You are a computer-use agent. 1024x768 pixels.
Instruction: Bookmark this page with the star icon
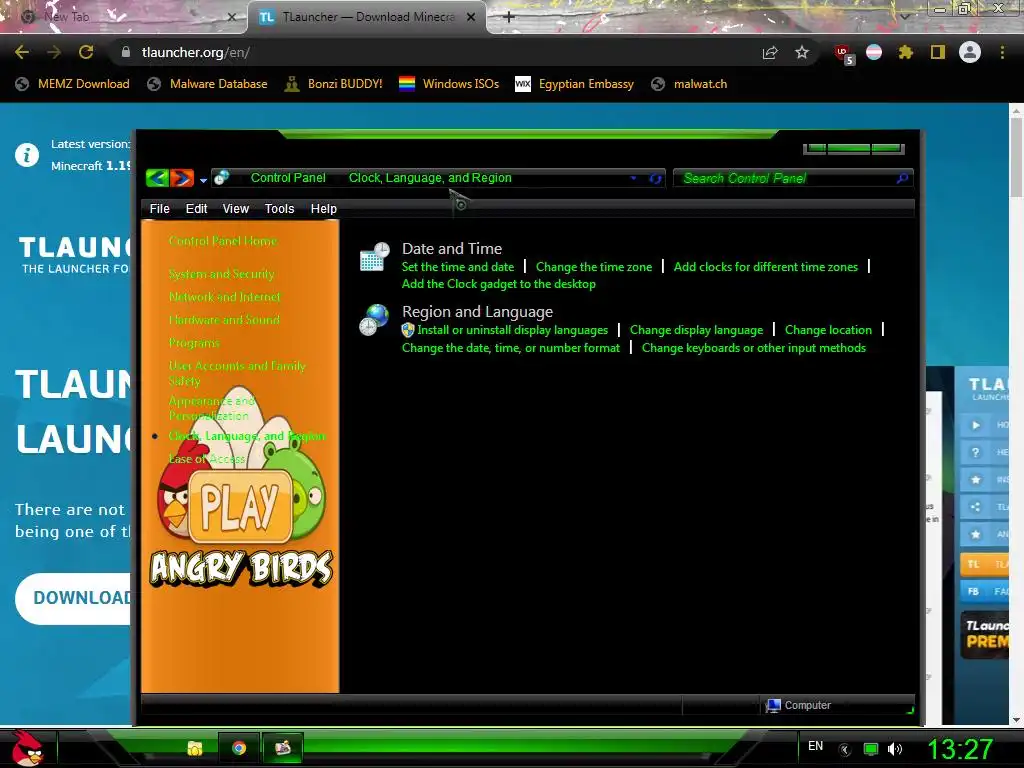pos(802,52)
